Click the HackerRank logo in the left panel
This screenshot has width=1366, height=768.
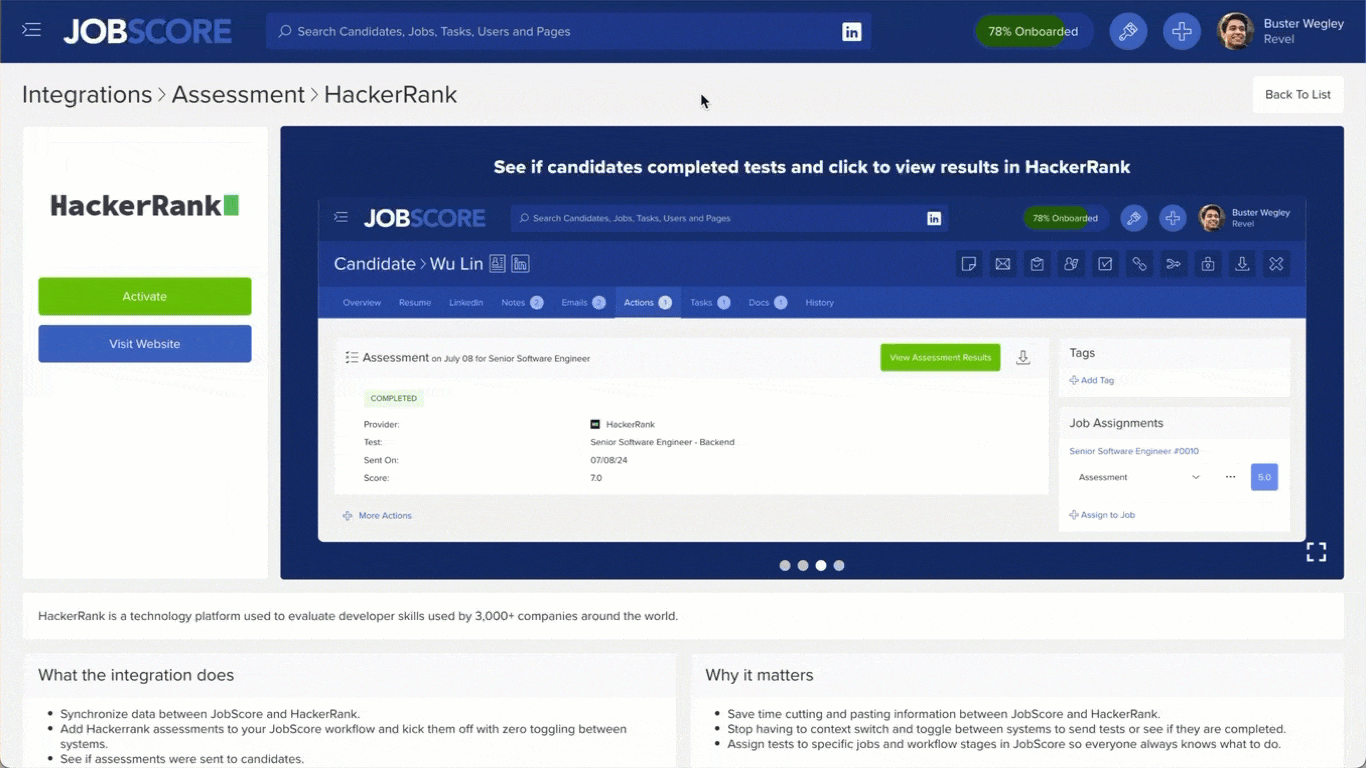tap(145, 206)
